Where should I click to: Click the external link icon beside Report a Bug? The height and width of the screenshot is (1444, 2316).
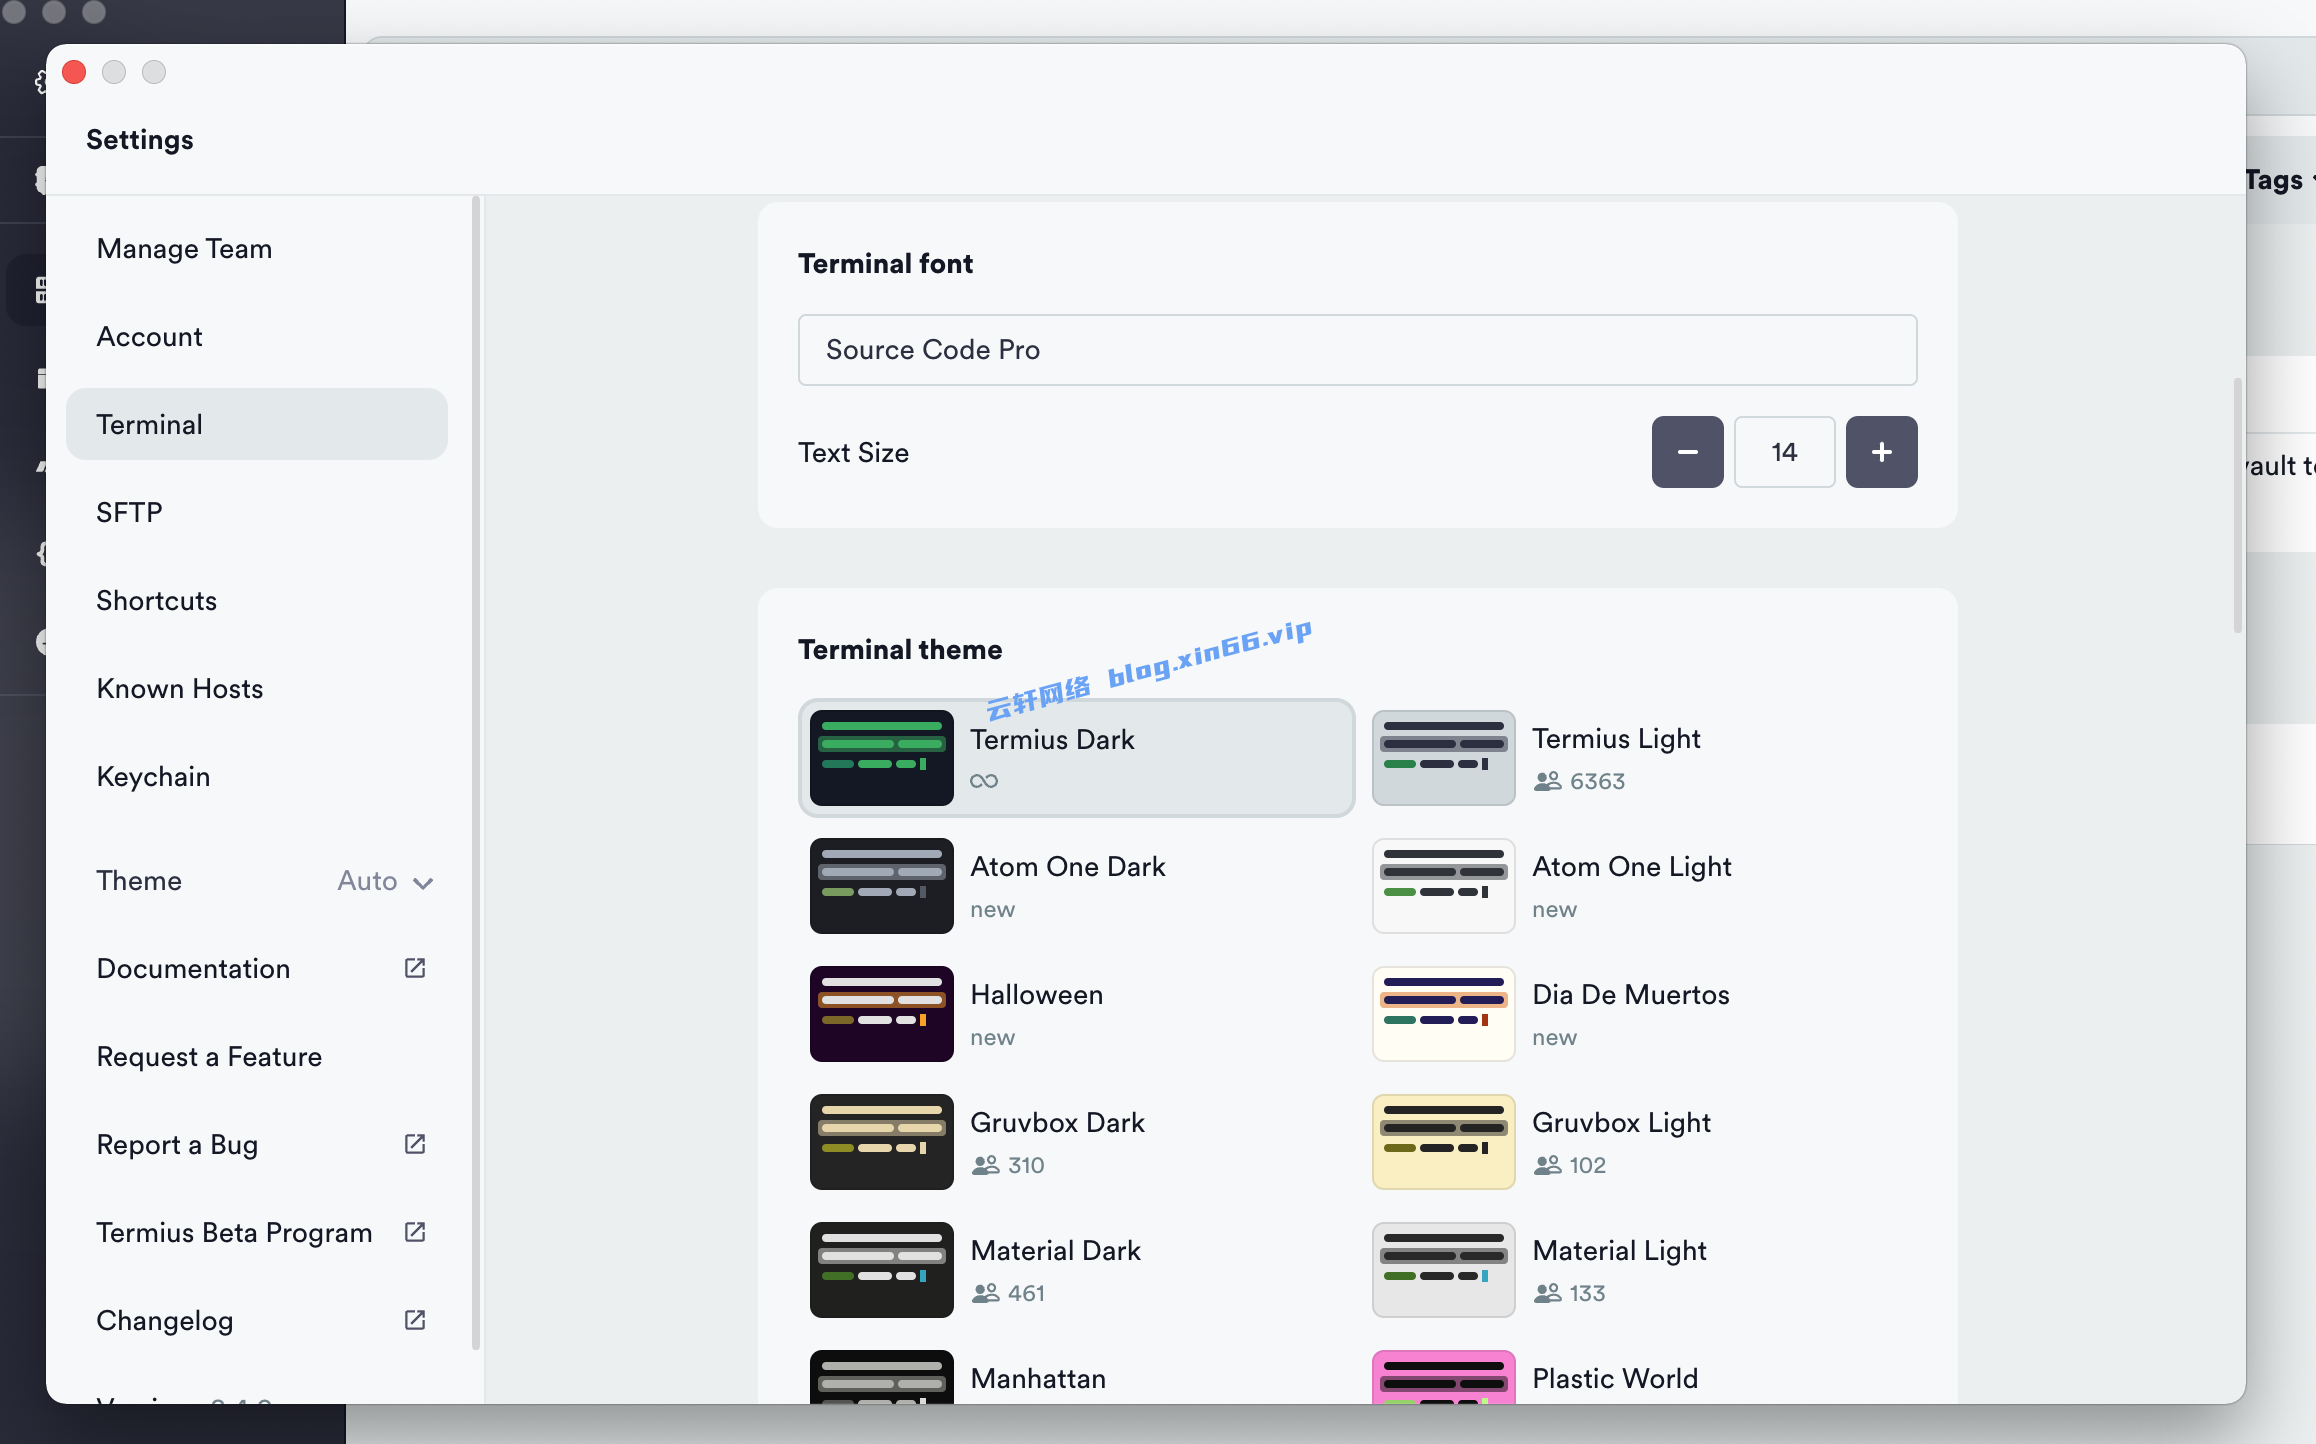[415, 1144]
